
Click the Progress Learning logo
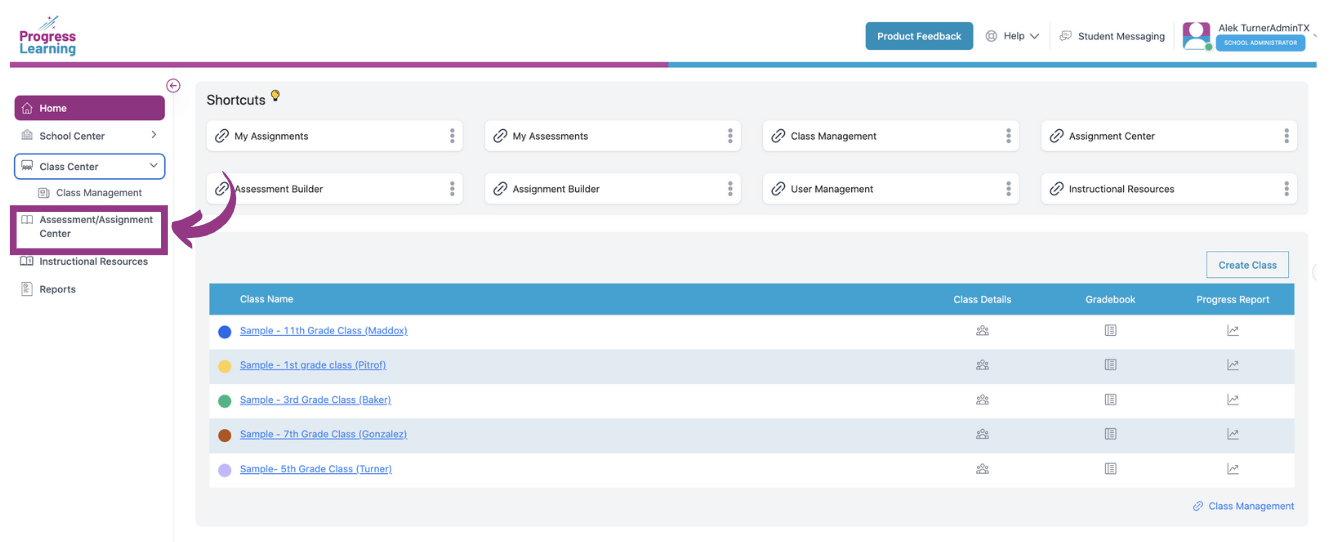point(47,36)
